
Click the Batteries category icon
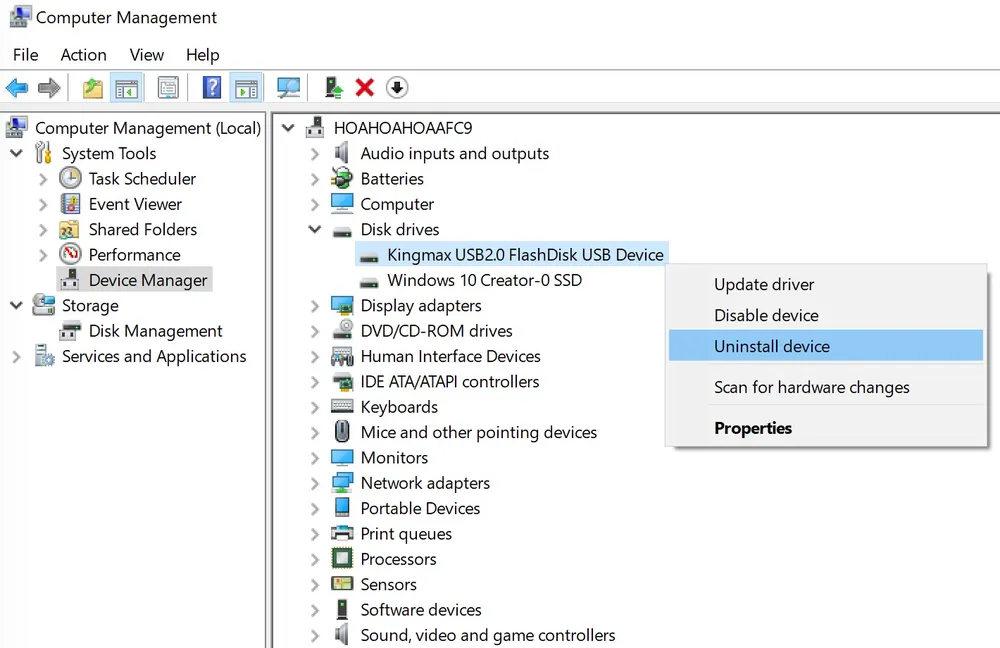click(342, 178)
